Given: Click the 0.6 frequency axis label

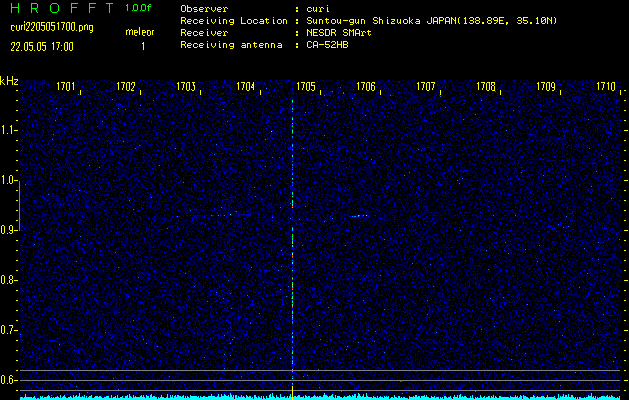Looking at the screenshot, I should [x=9, y=379].
